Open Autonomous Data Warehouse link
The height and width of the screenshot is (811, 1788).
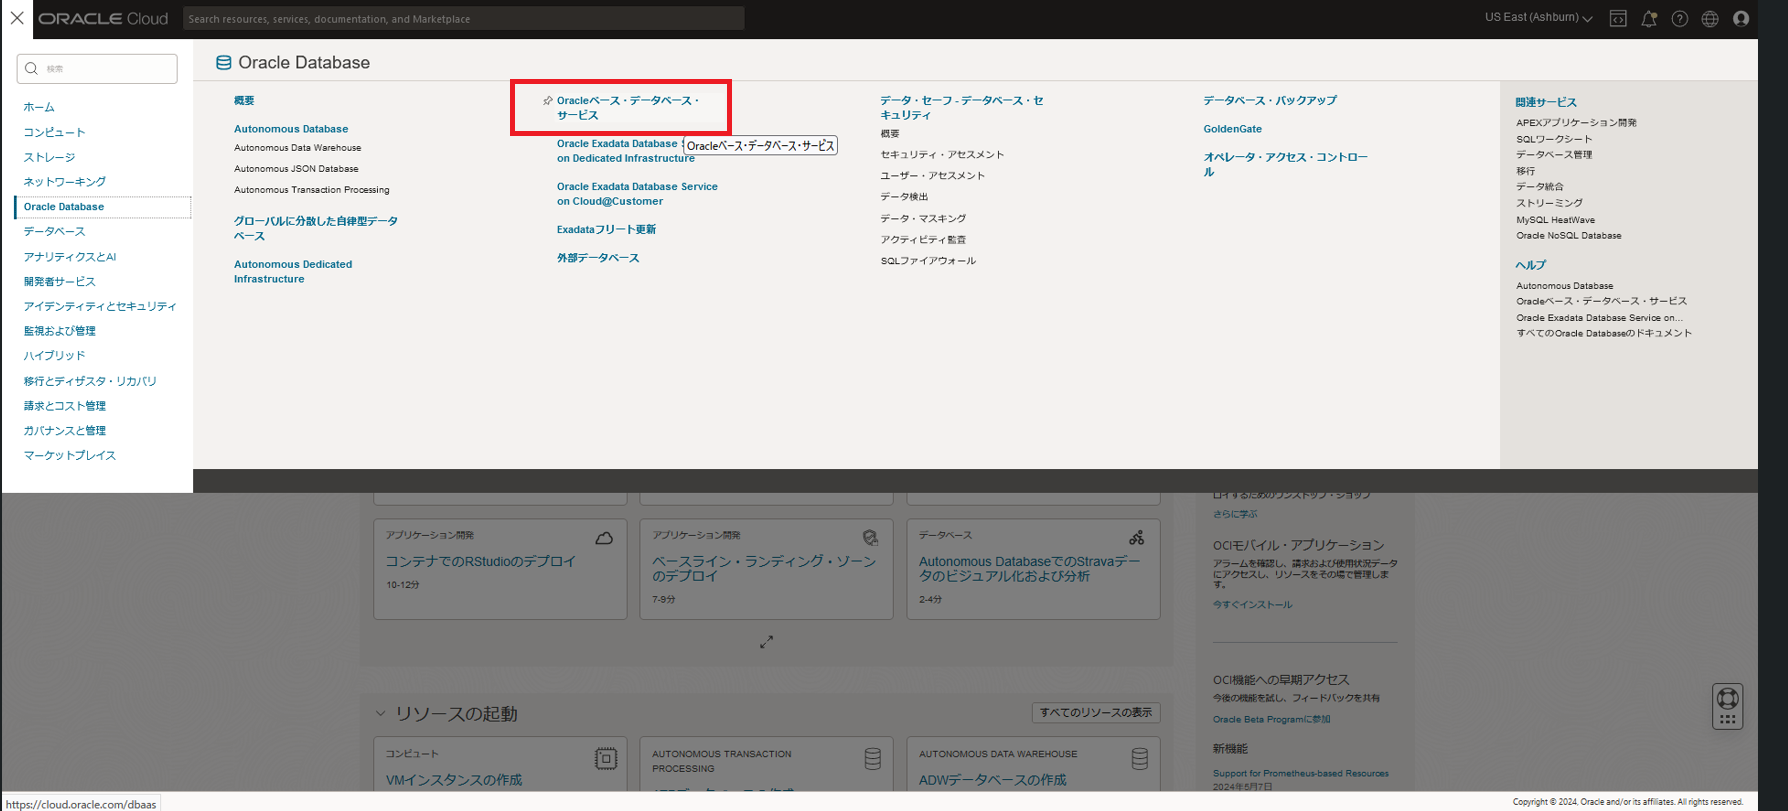click(297, 148)
